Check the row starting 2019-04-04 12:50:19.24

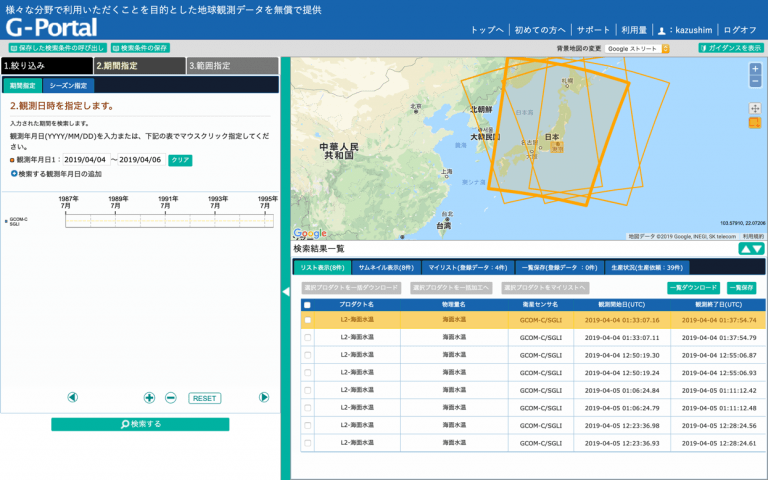point(307,373)
